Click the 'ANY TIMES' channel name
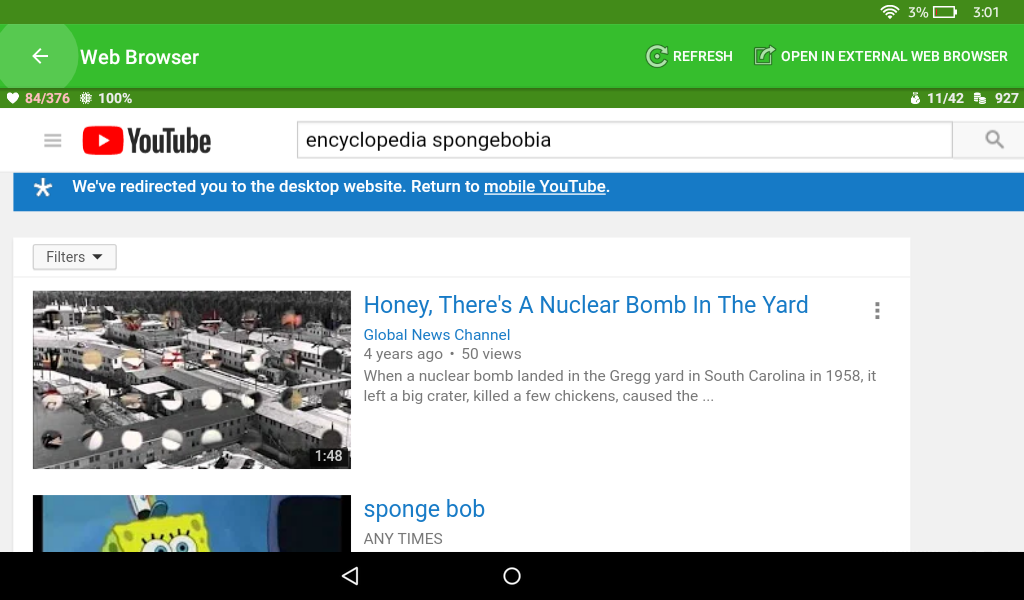The width and height of the screenshot is (1024, 600). [403, 539]
